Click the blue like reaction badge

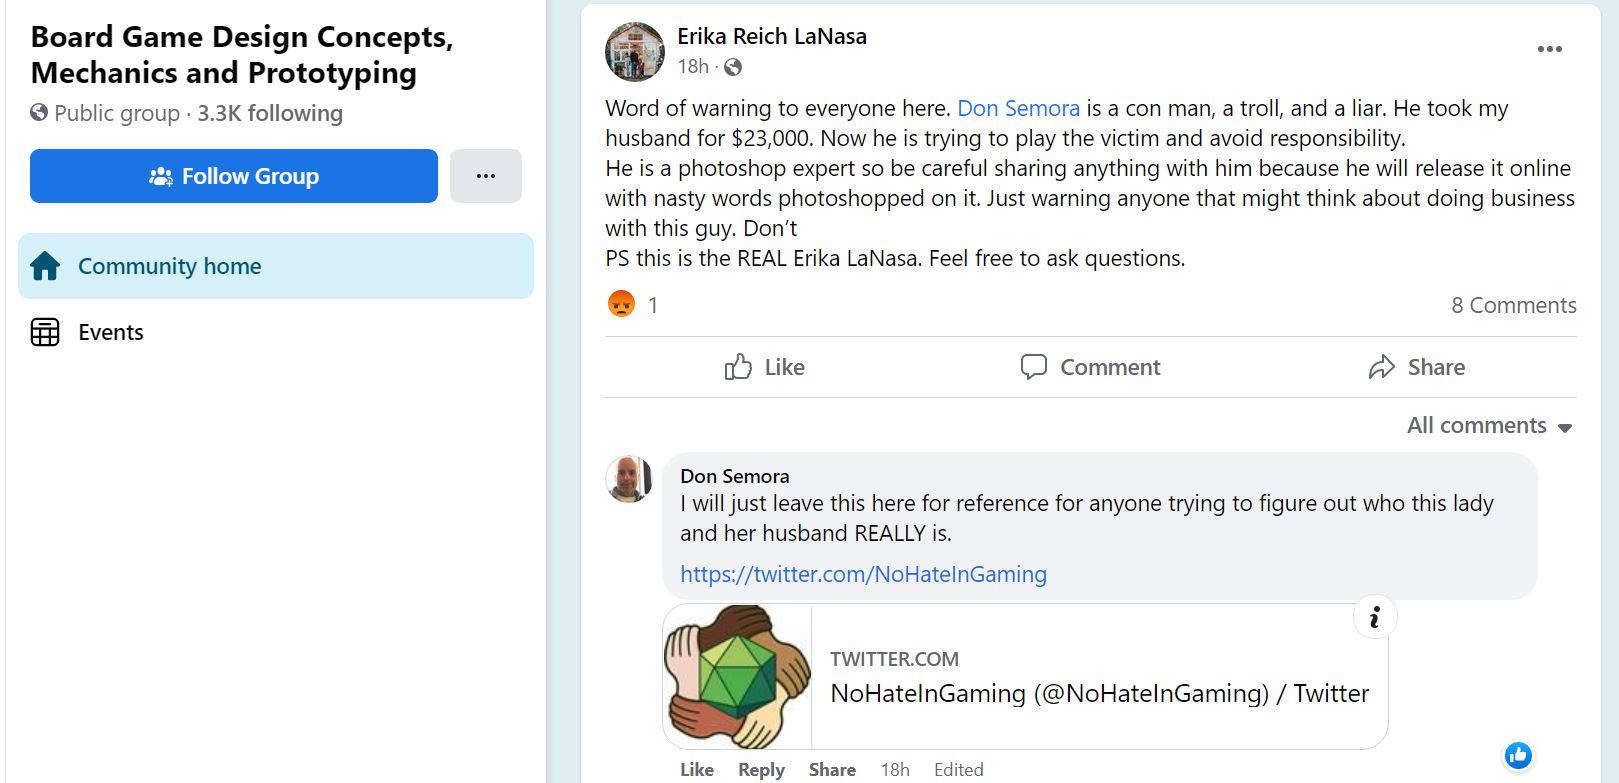tap(1518, 755)
